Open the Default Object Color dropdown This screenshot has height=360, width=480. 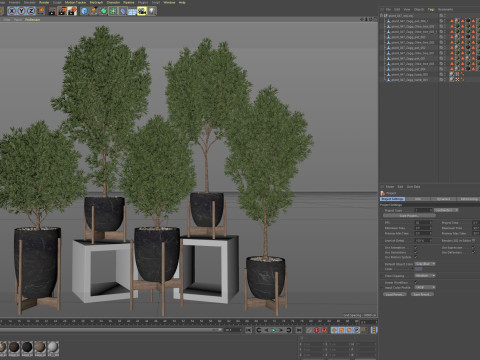tap(425, 264)
